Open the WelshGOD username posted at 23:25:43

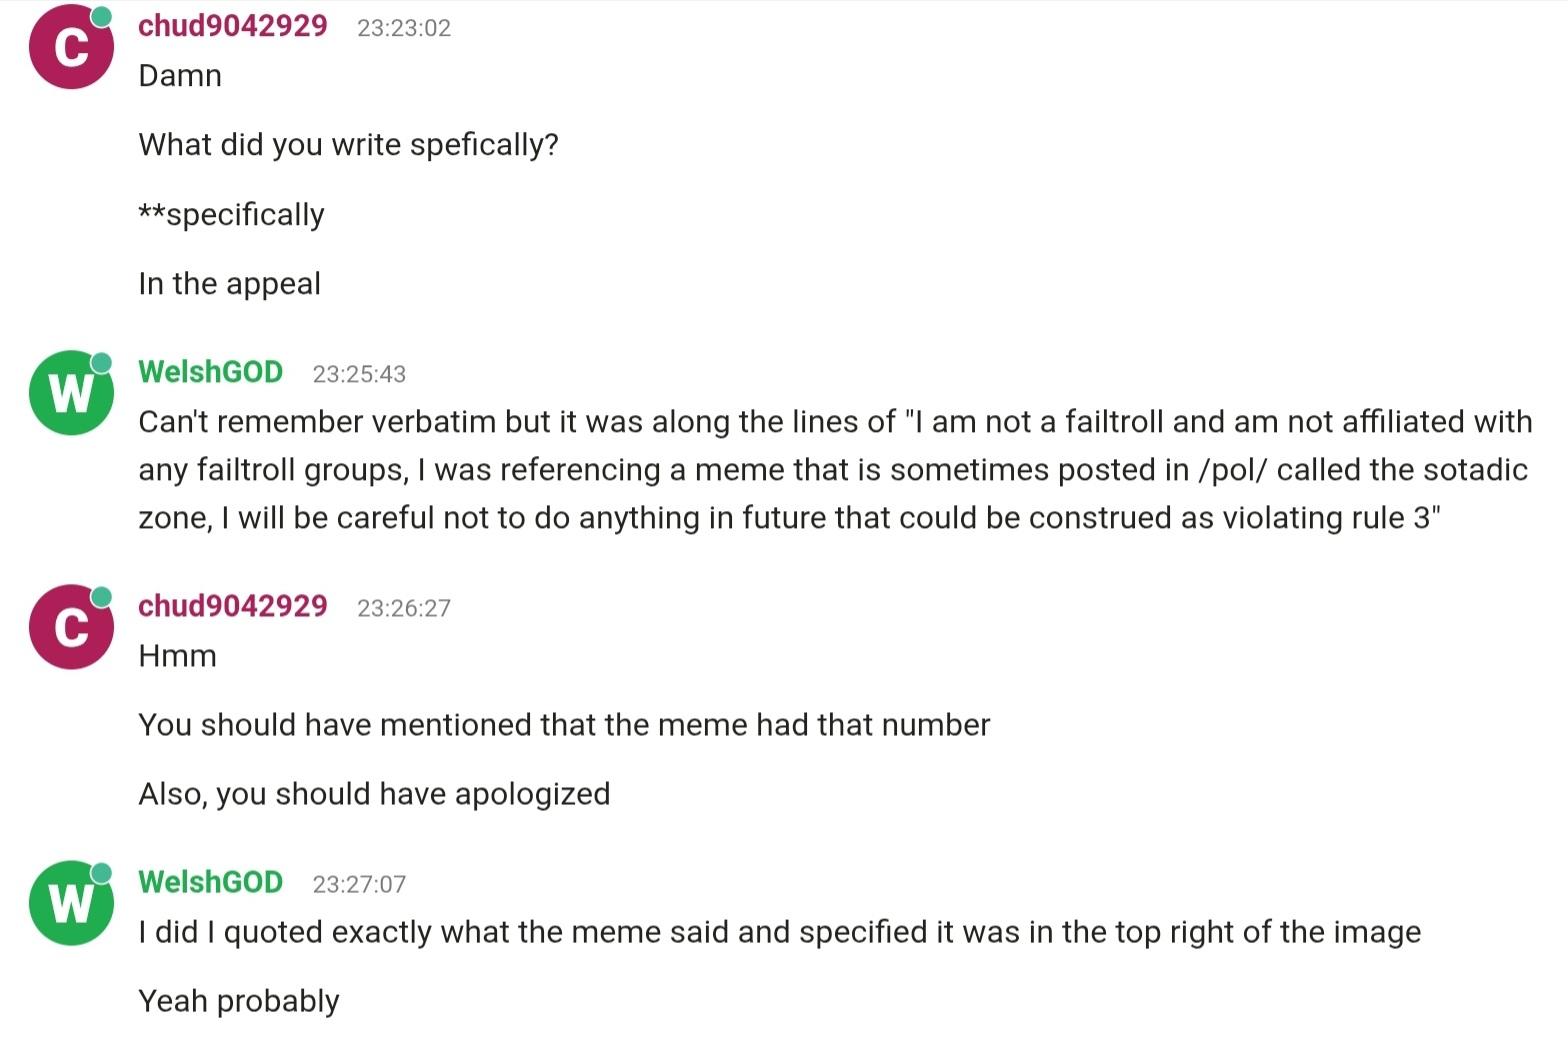[210, 372]
